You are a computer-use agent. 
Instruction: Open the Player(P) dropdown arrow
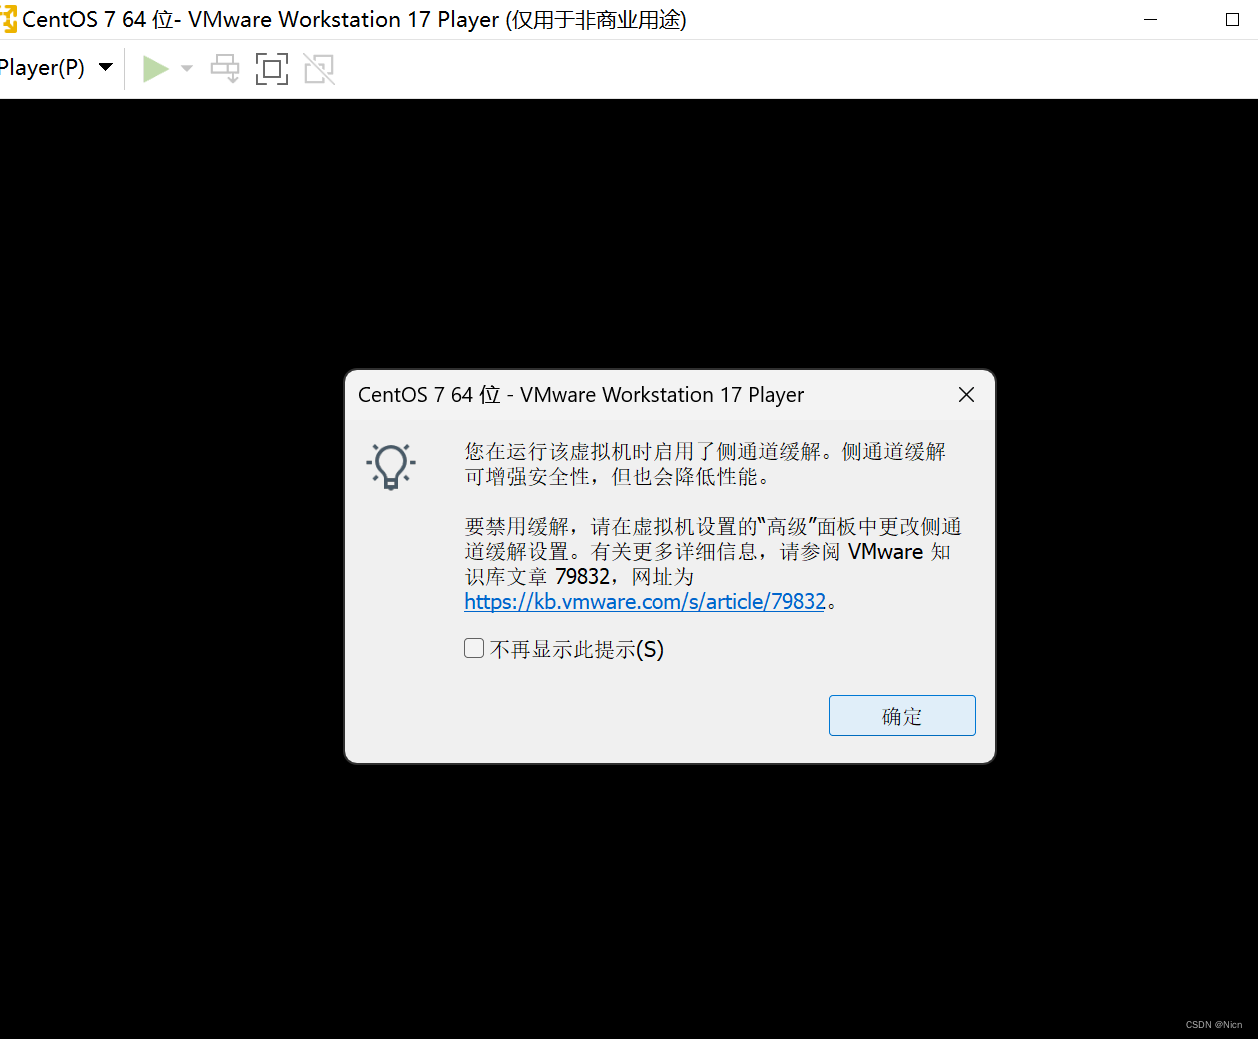click(105, 67)
